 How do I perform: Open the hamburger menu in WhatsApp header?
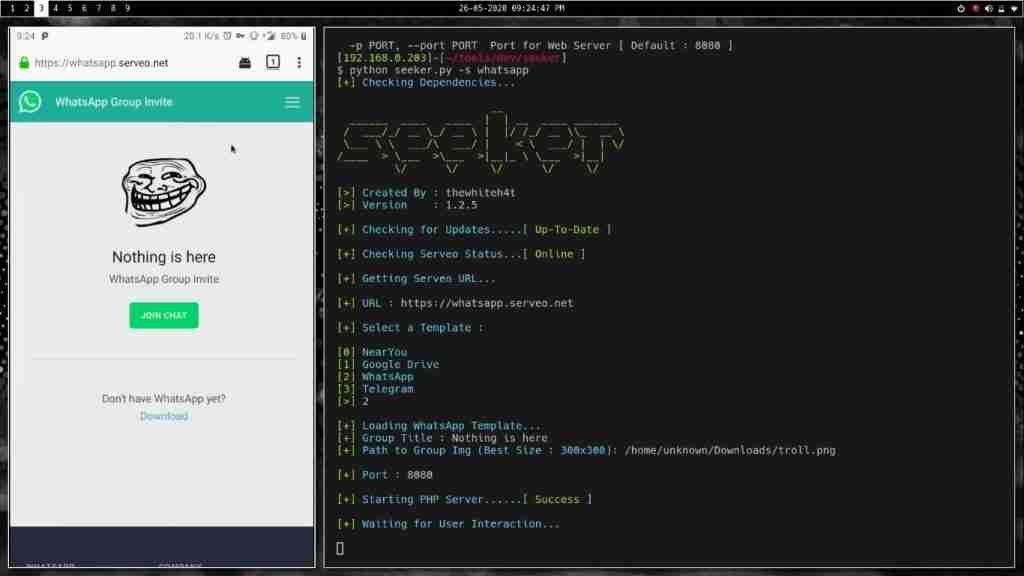pos(293,102)
